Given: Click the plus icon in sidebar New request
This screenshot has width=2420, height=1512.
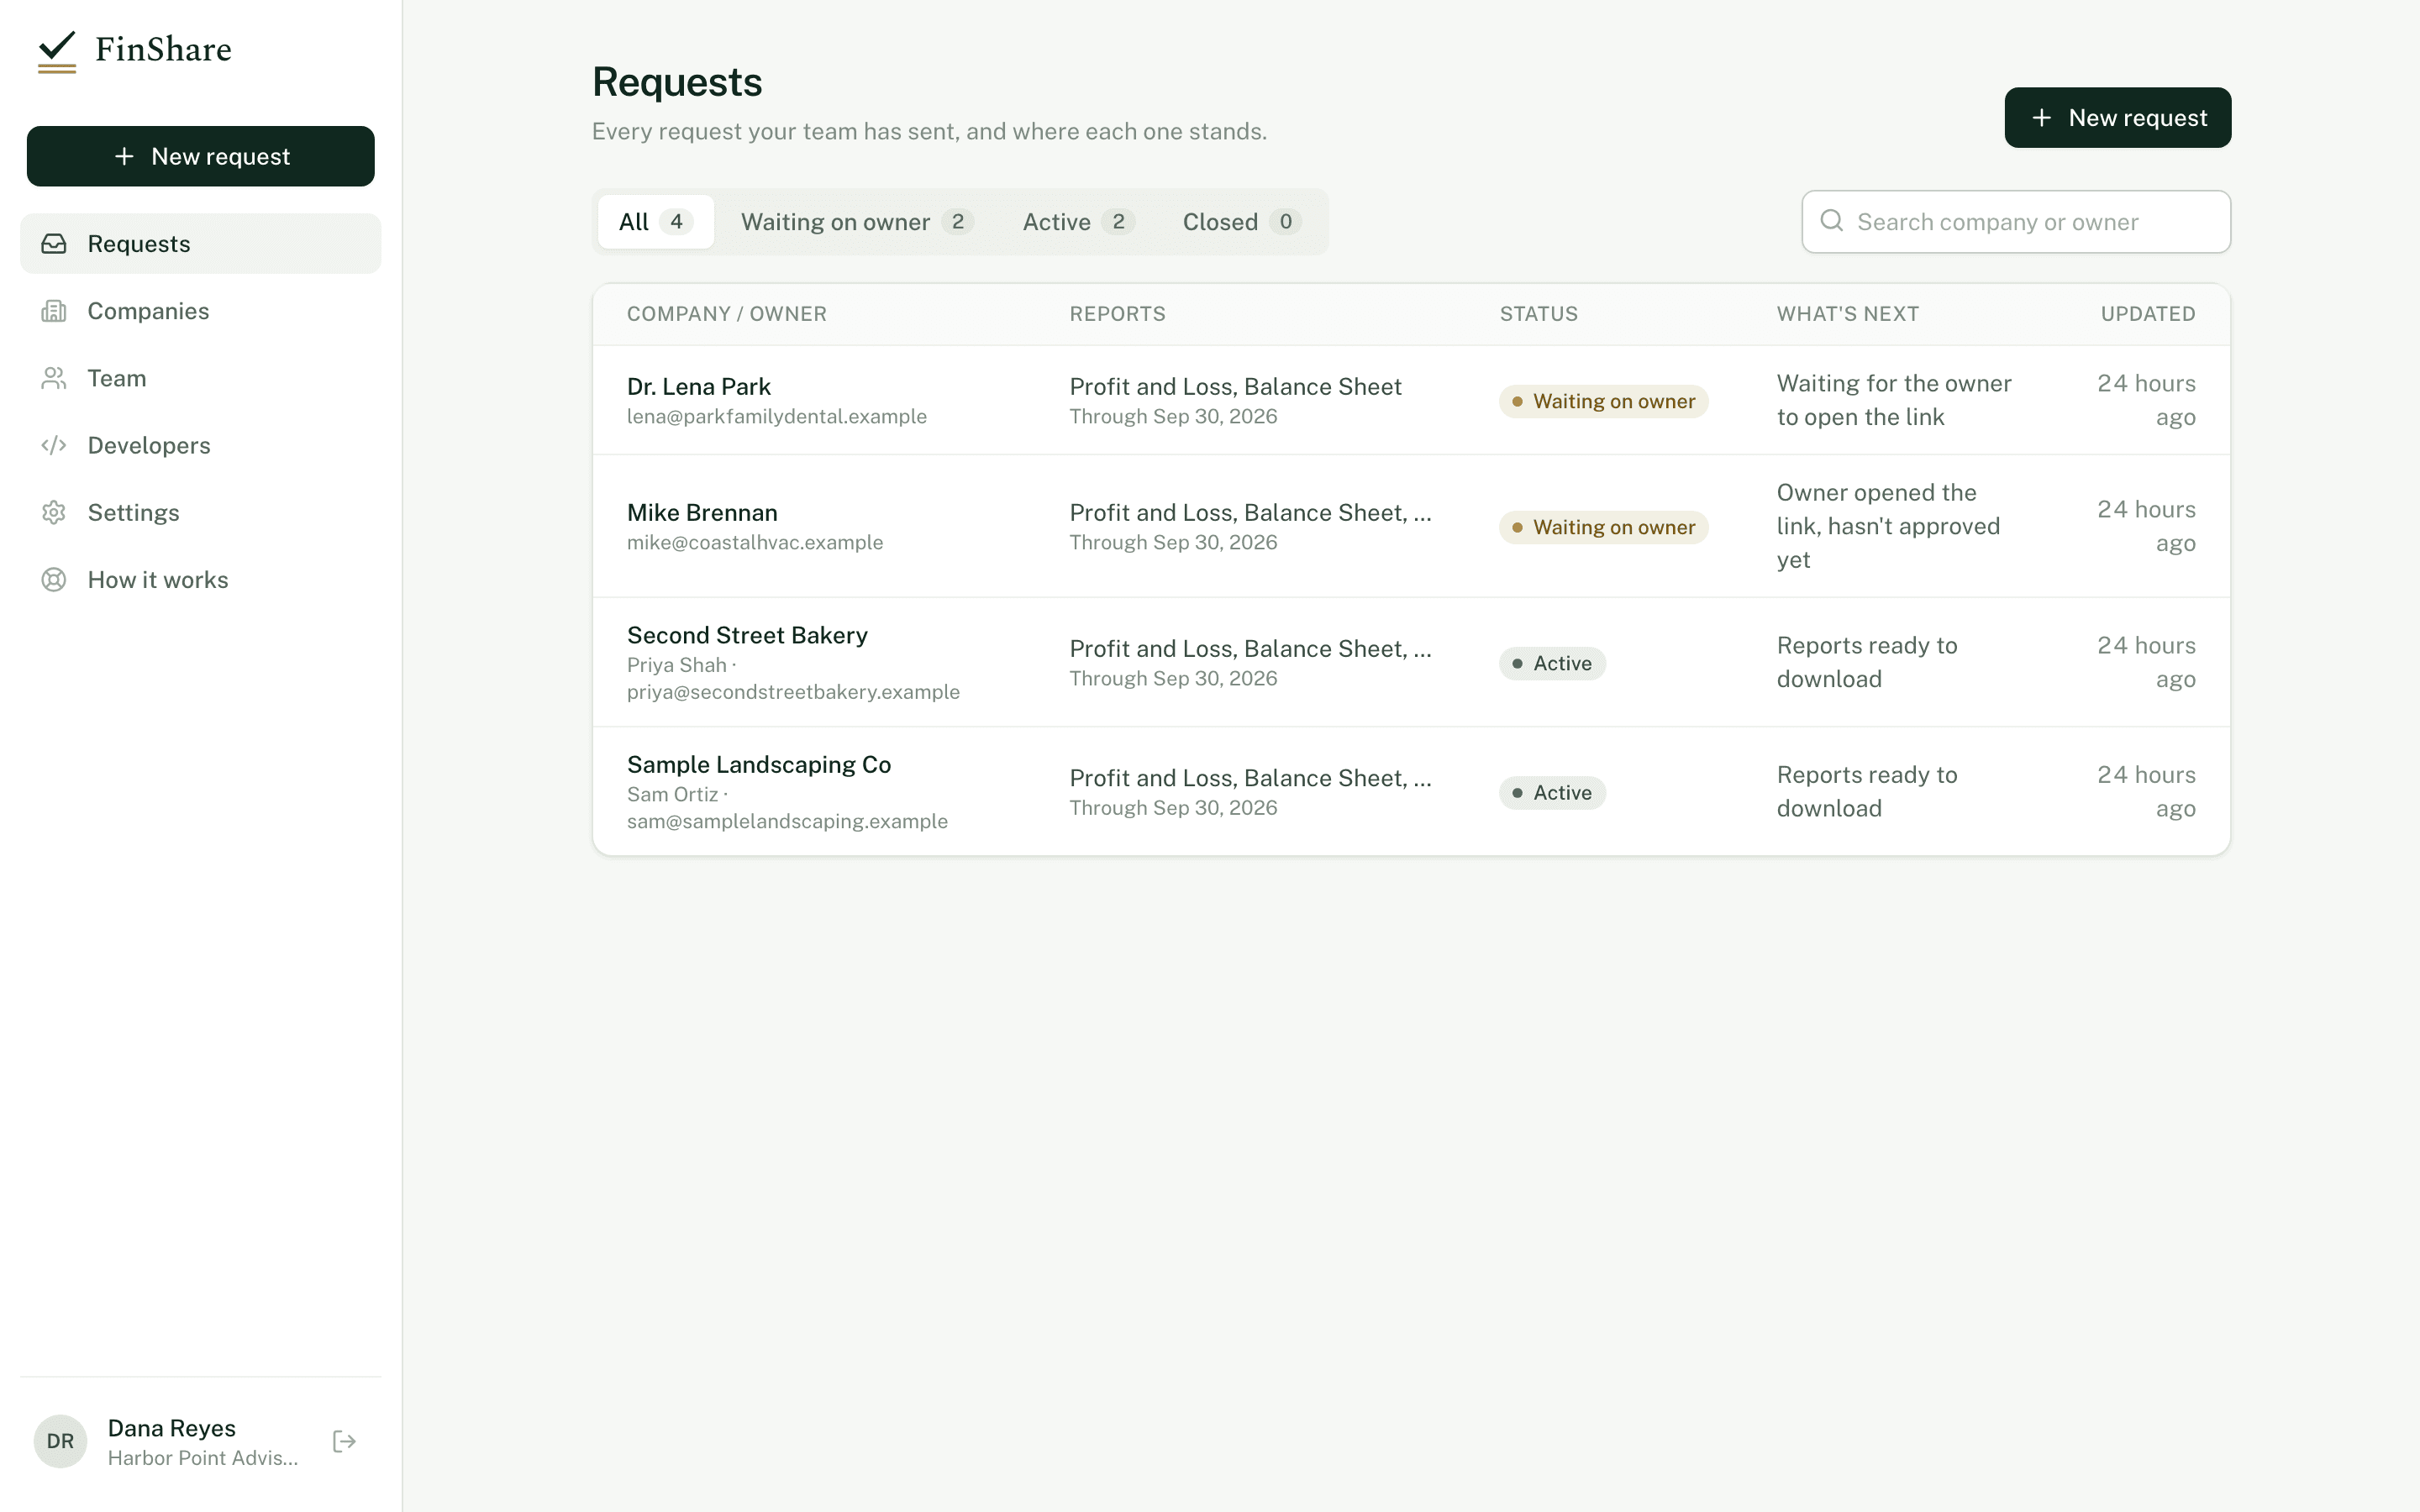Looking at the screenshot, I should click(x=124, y=156).
